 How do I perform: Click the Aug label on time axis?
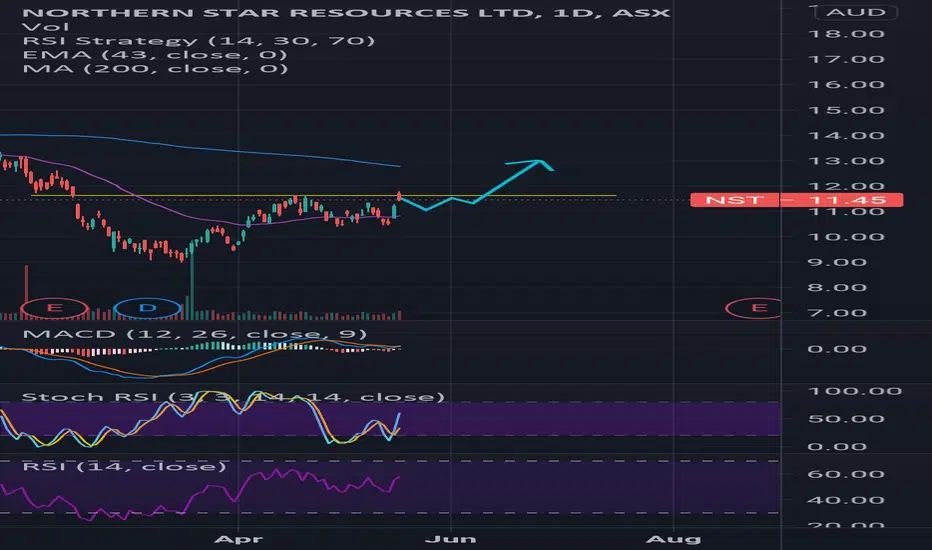(x=673, y=539)
